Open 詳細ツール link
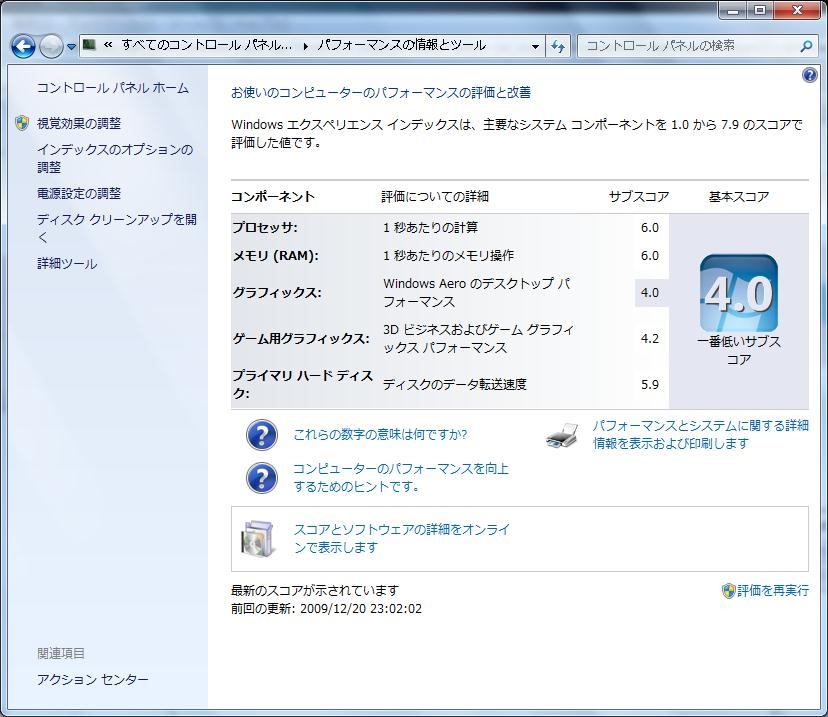This screenshot has height=717, width=828. [67, 264]
